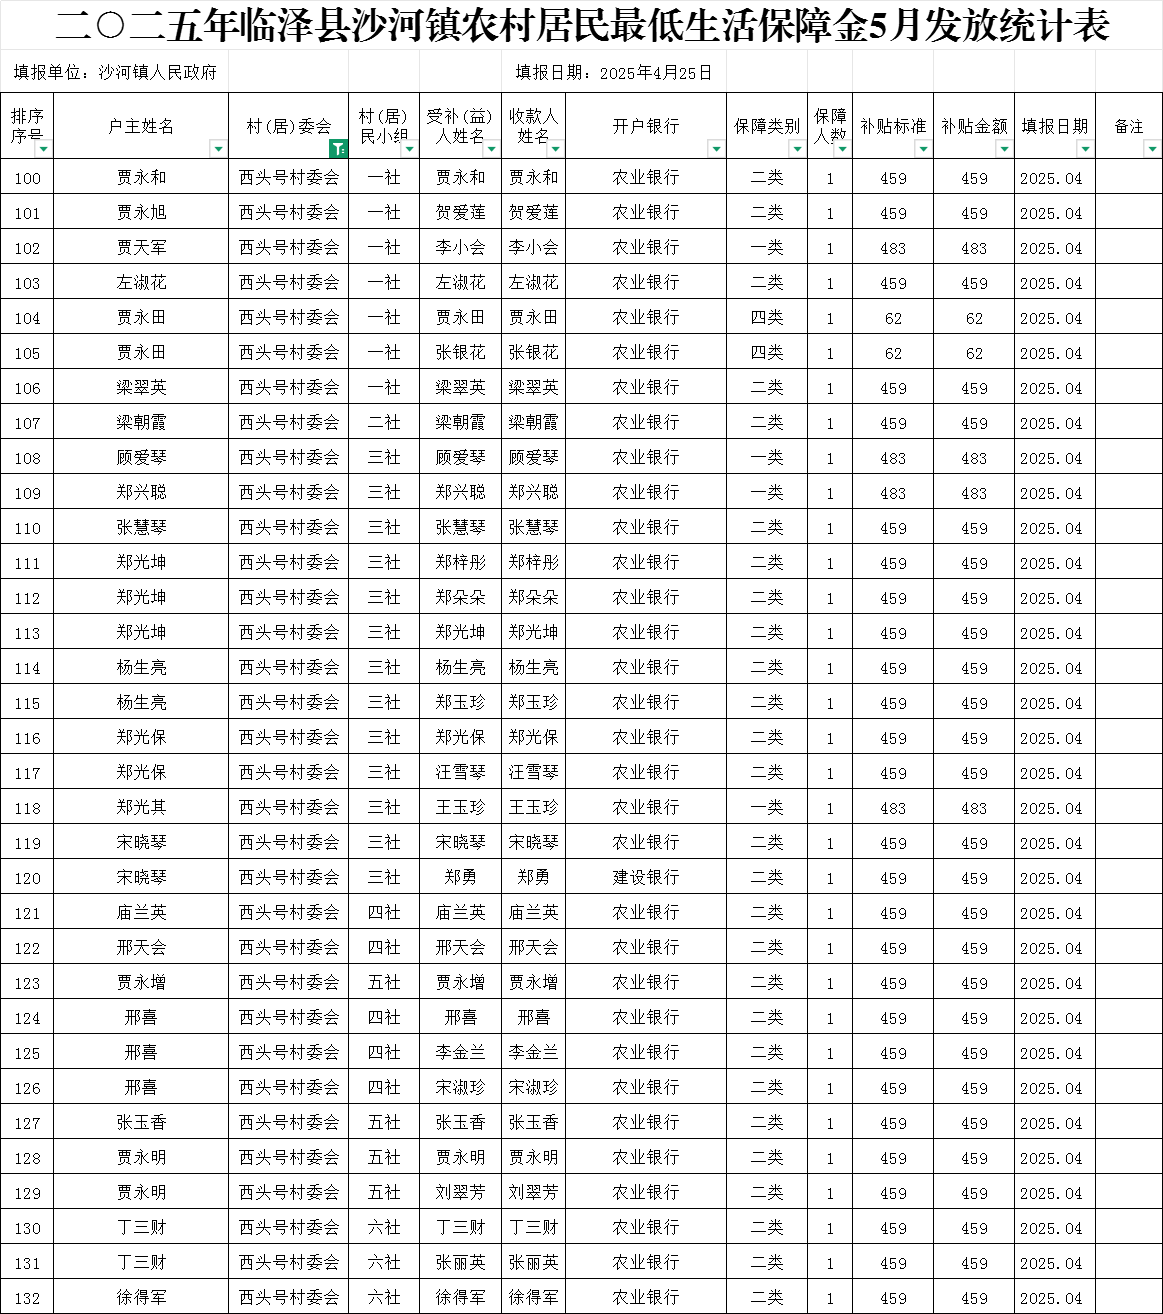Select 户主 cell 邢天会 in row 122
1163x1314 pixels.
(x=141, y=948)
